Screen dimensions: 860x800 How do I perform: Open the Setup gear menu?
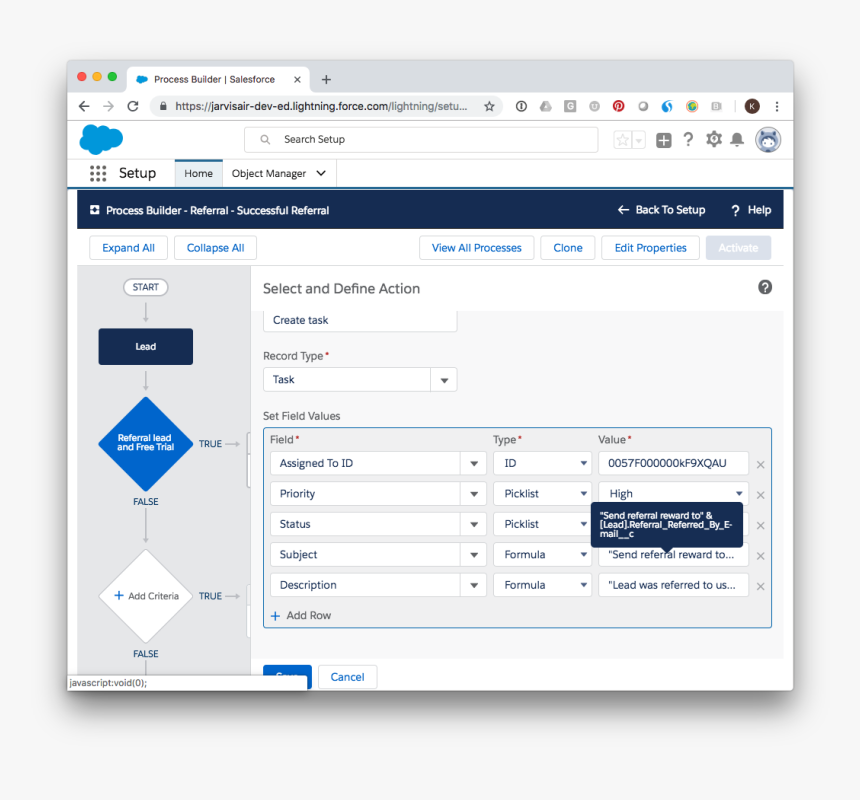714,140
